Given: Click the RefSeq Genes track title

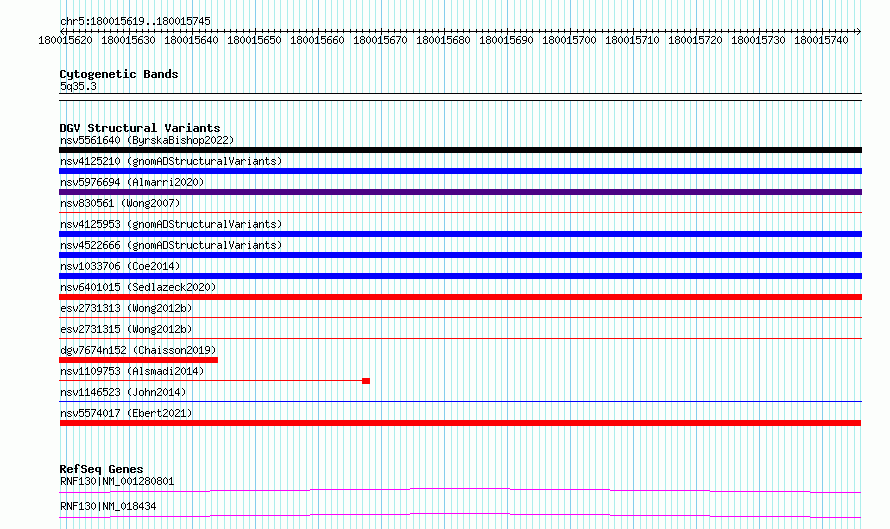Looking at the screenshot, I should (x=101, y=469).
